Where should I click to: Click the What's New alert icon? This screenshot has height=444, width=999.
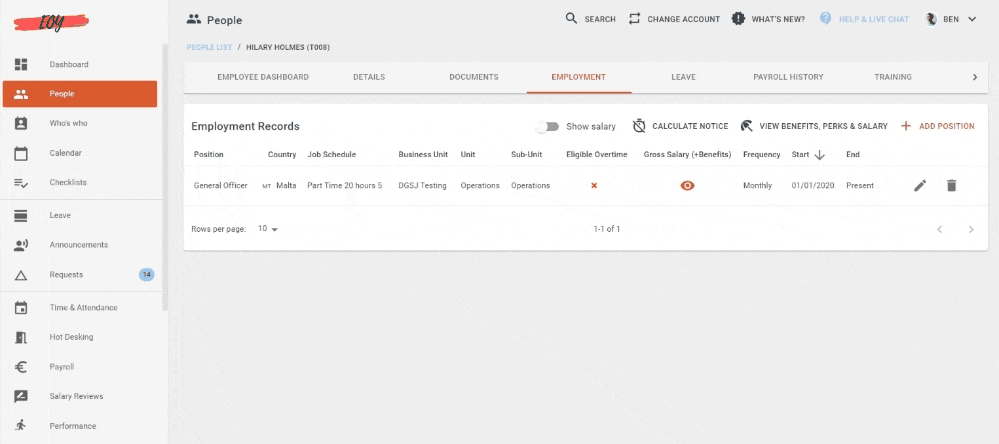coord(738,19)
